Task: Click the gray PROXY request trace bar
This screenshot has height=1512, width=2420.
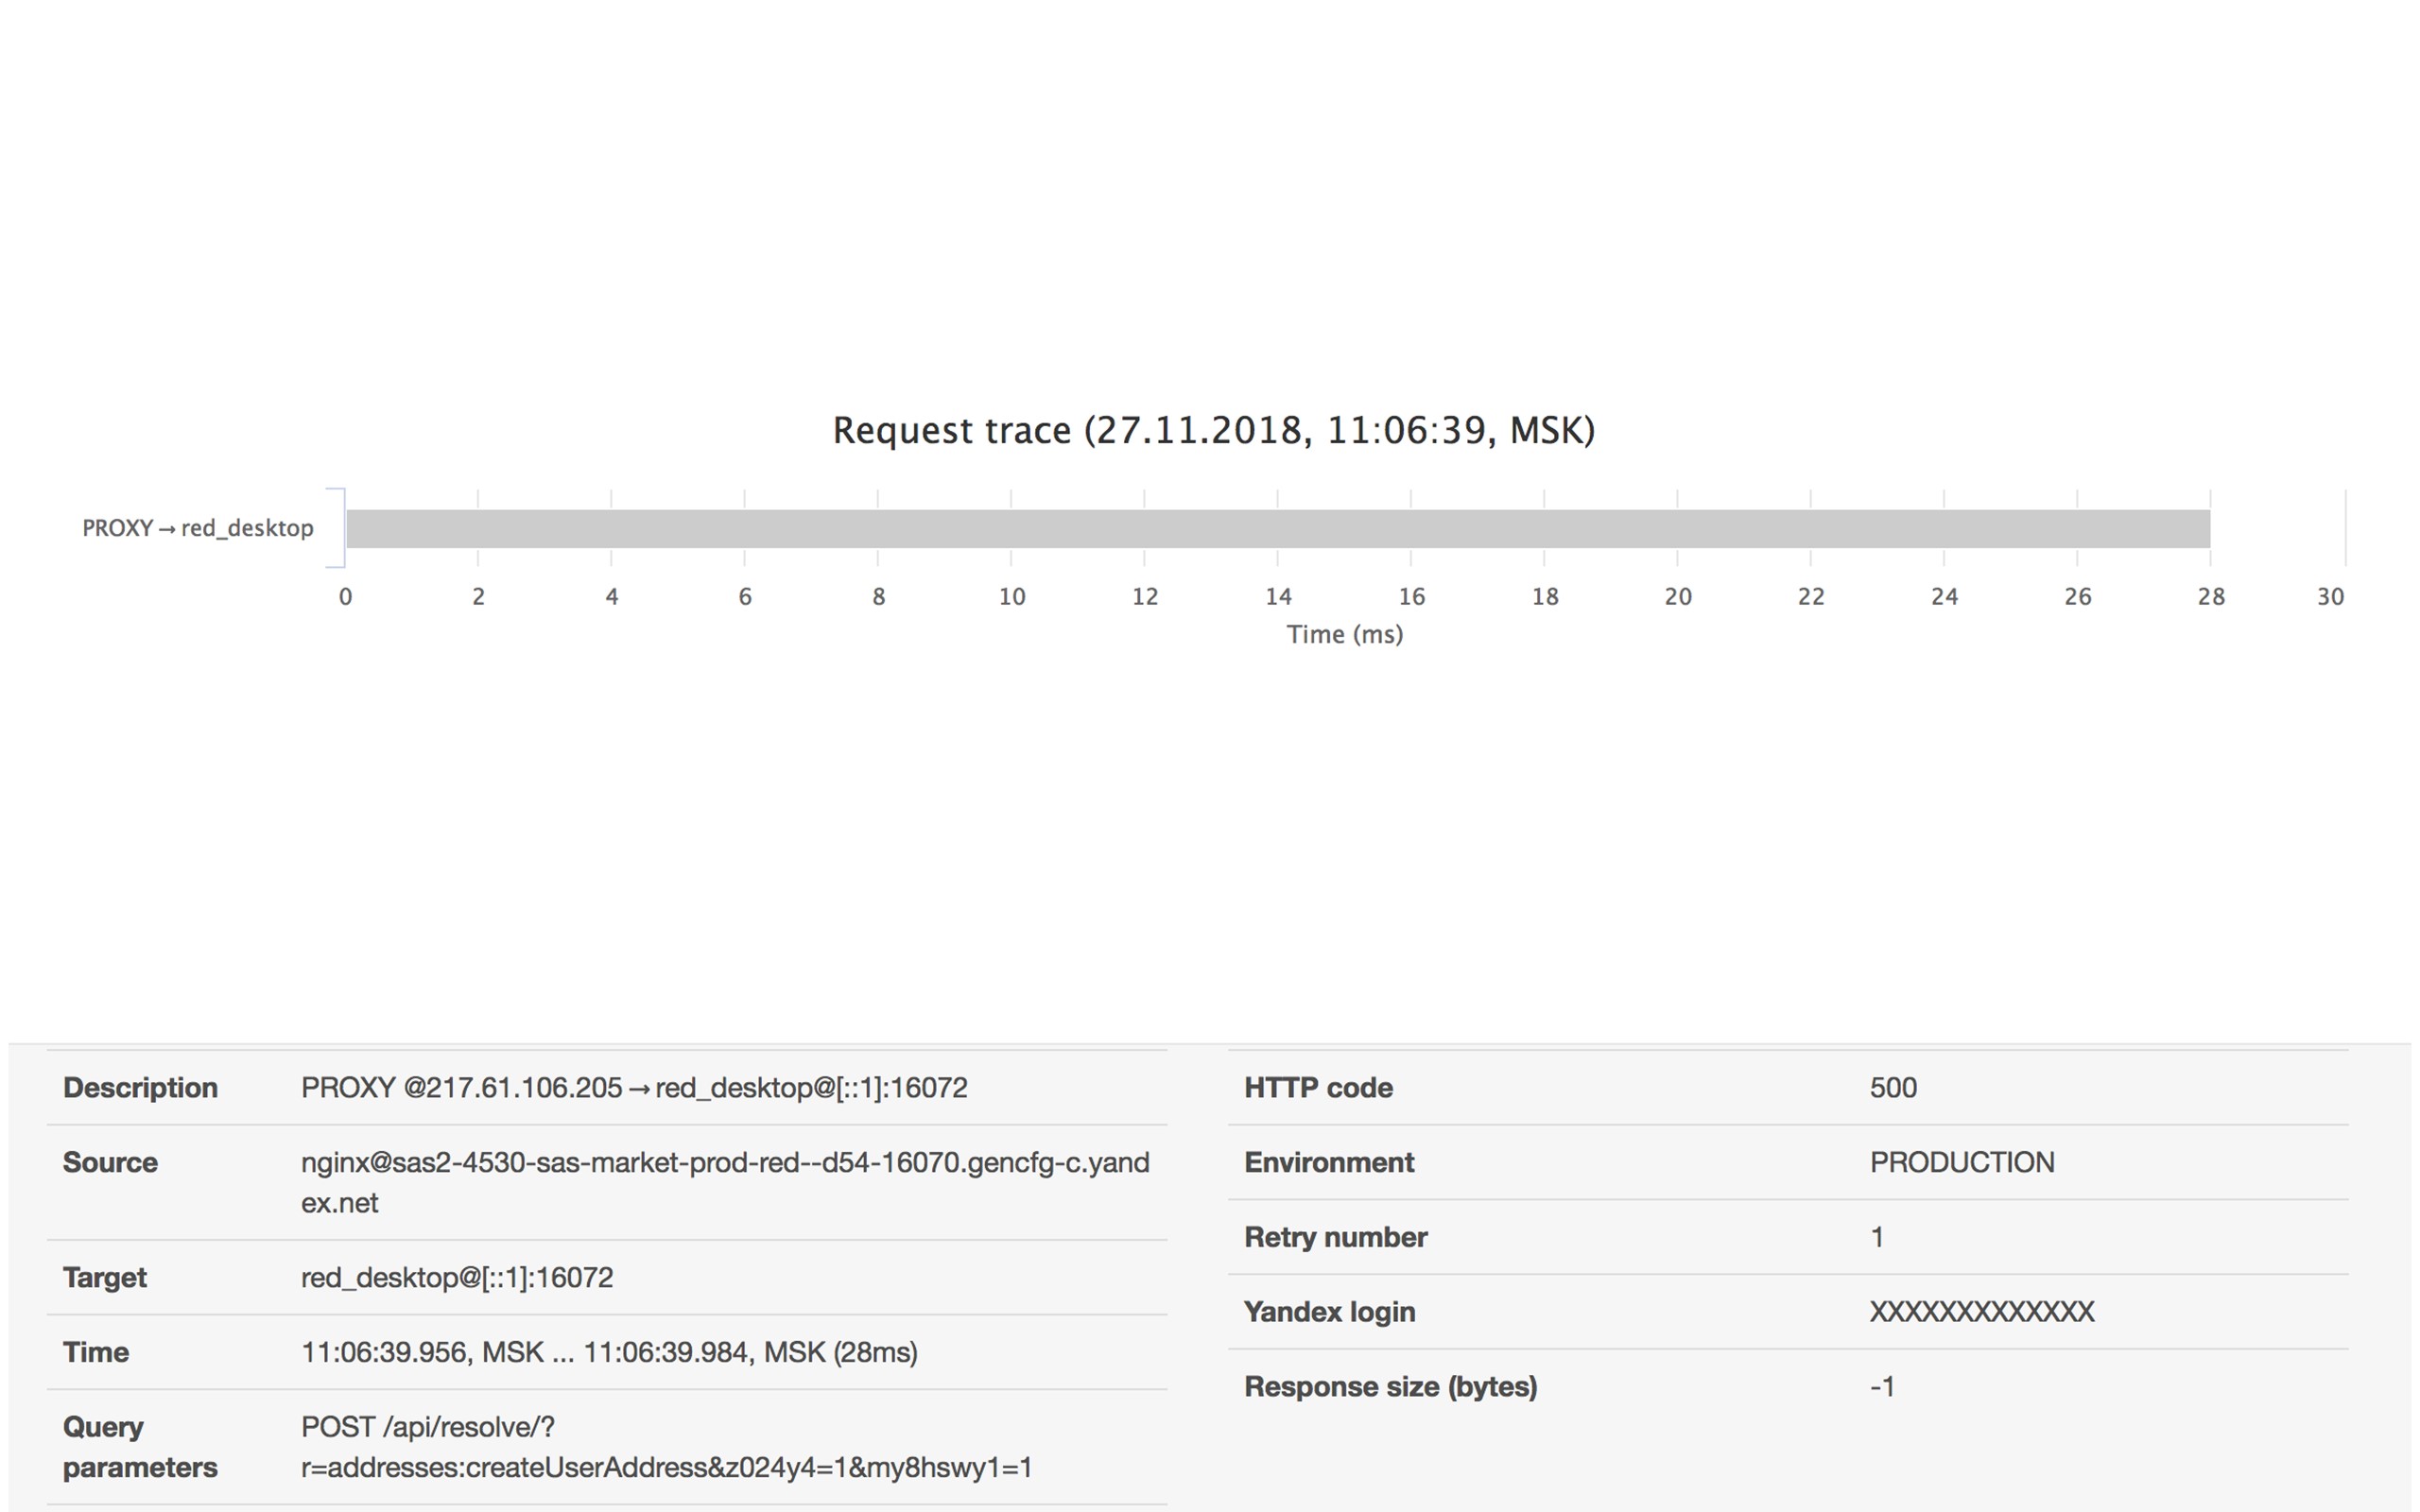Action: [1277, 529]
